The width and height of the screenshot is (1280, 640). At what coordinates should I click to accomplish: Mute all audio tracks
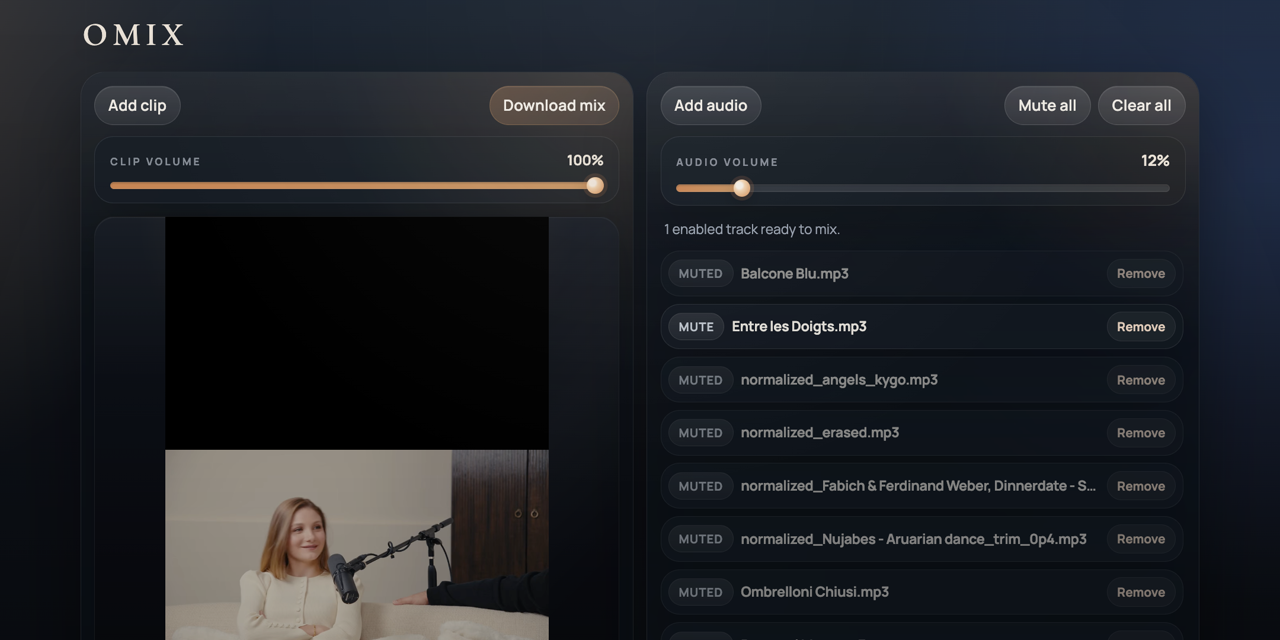[1047, 105]
